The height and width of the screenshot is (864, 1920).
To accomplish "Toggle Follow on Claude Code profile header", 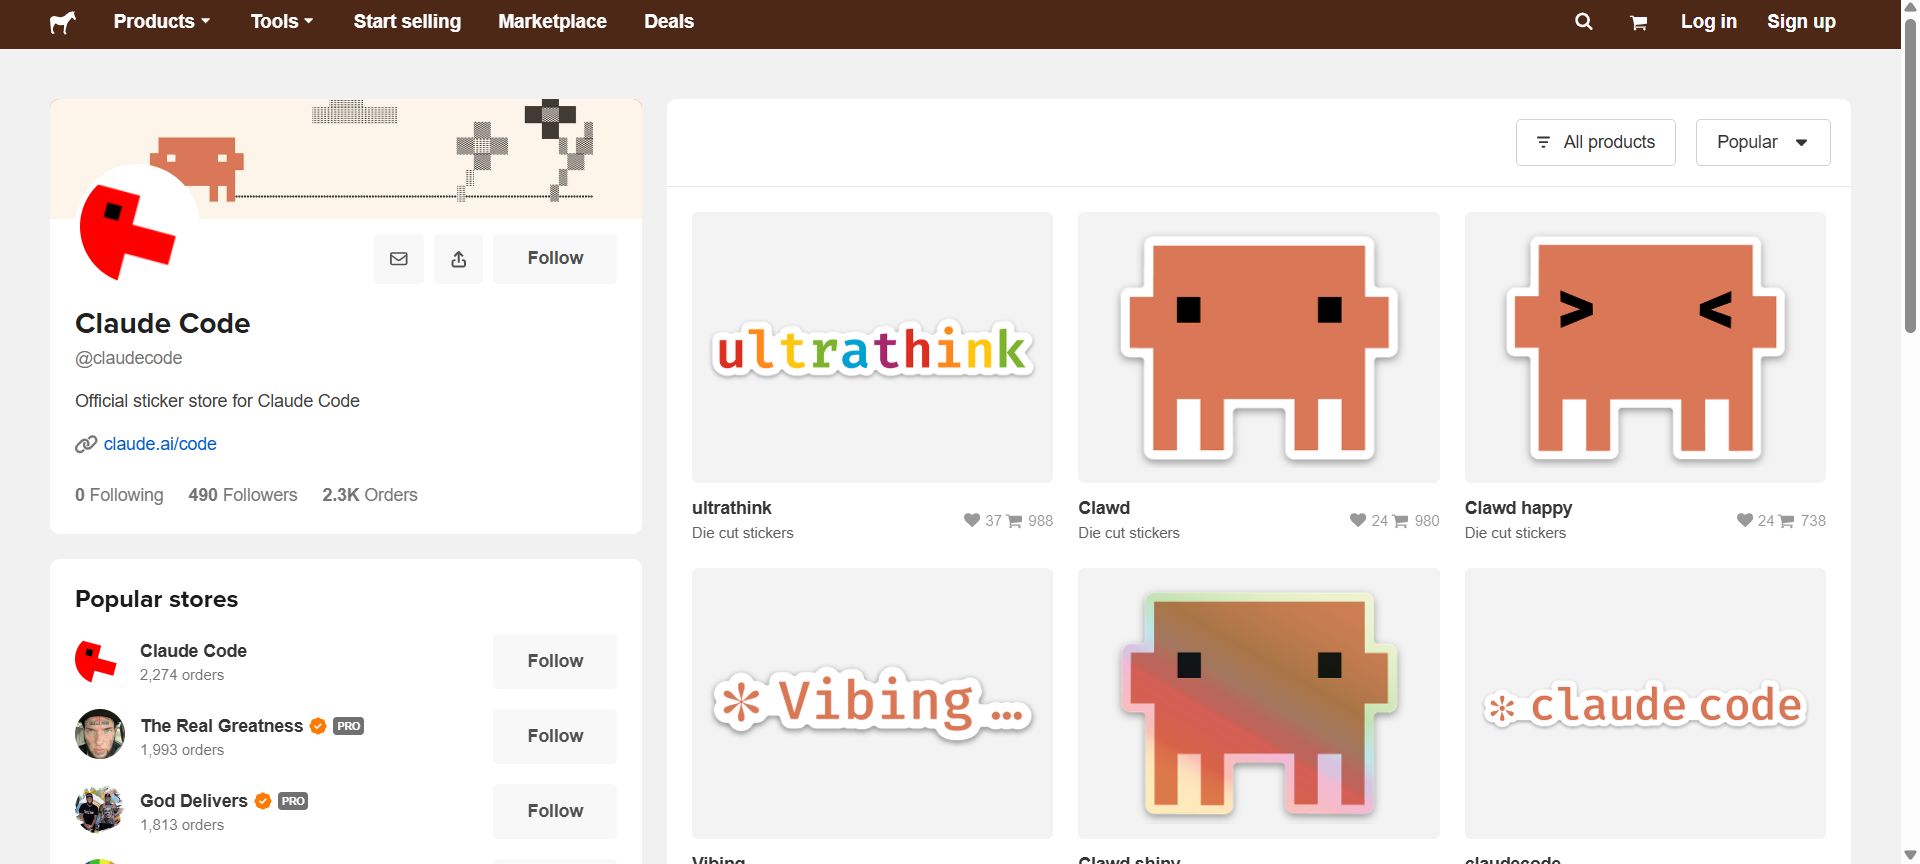I will point(554,258).
